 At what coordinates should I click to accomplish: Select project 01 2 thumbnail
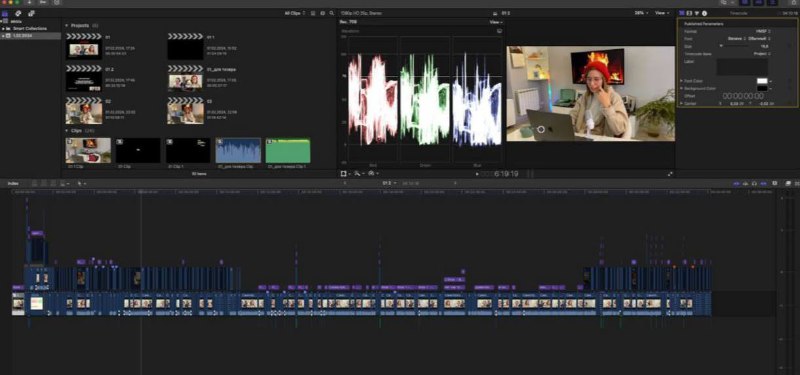tap(84, 79)
